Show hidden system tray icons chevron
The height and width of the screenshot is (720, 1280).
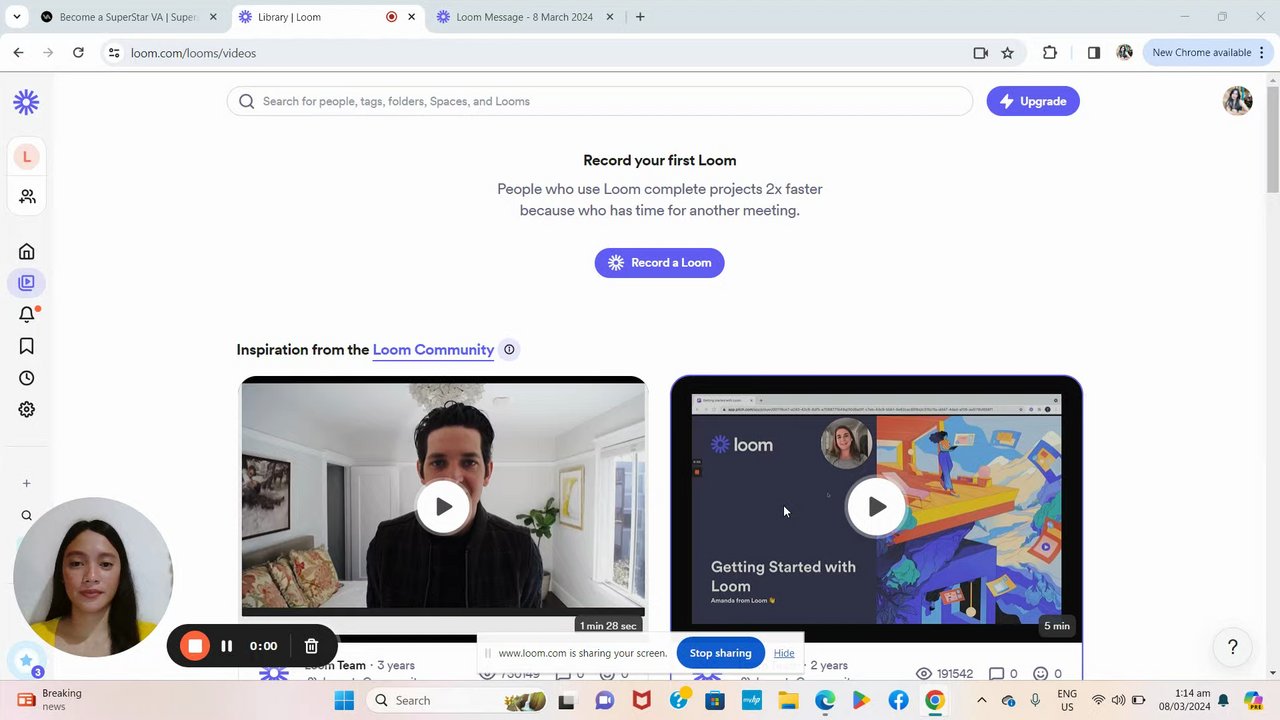(x=981, y=701)
